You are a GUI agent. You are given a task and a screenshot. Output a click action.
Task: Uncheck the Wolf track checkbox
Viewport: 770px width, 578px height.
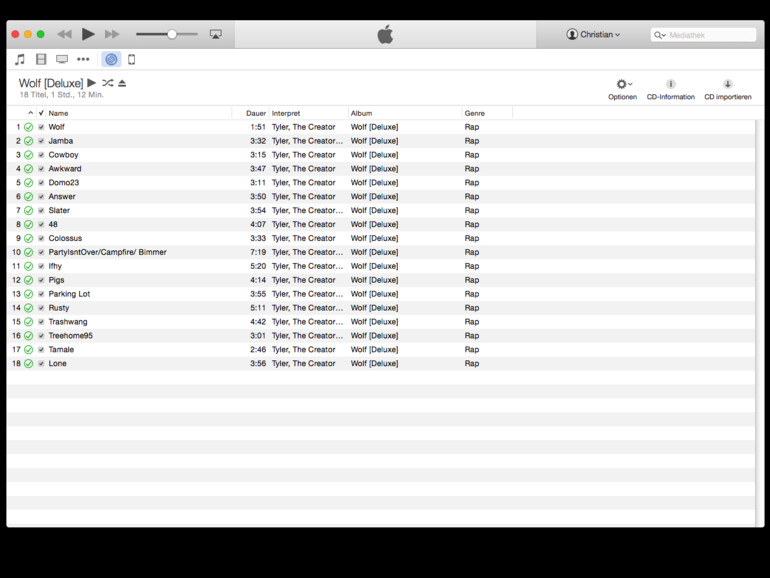coord(41,127)
